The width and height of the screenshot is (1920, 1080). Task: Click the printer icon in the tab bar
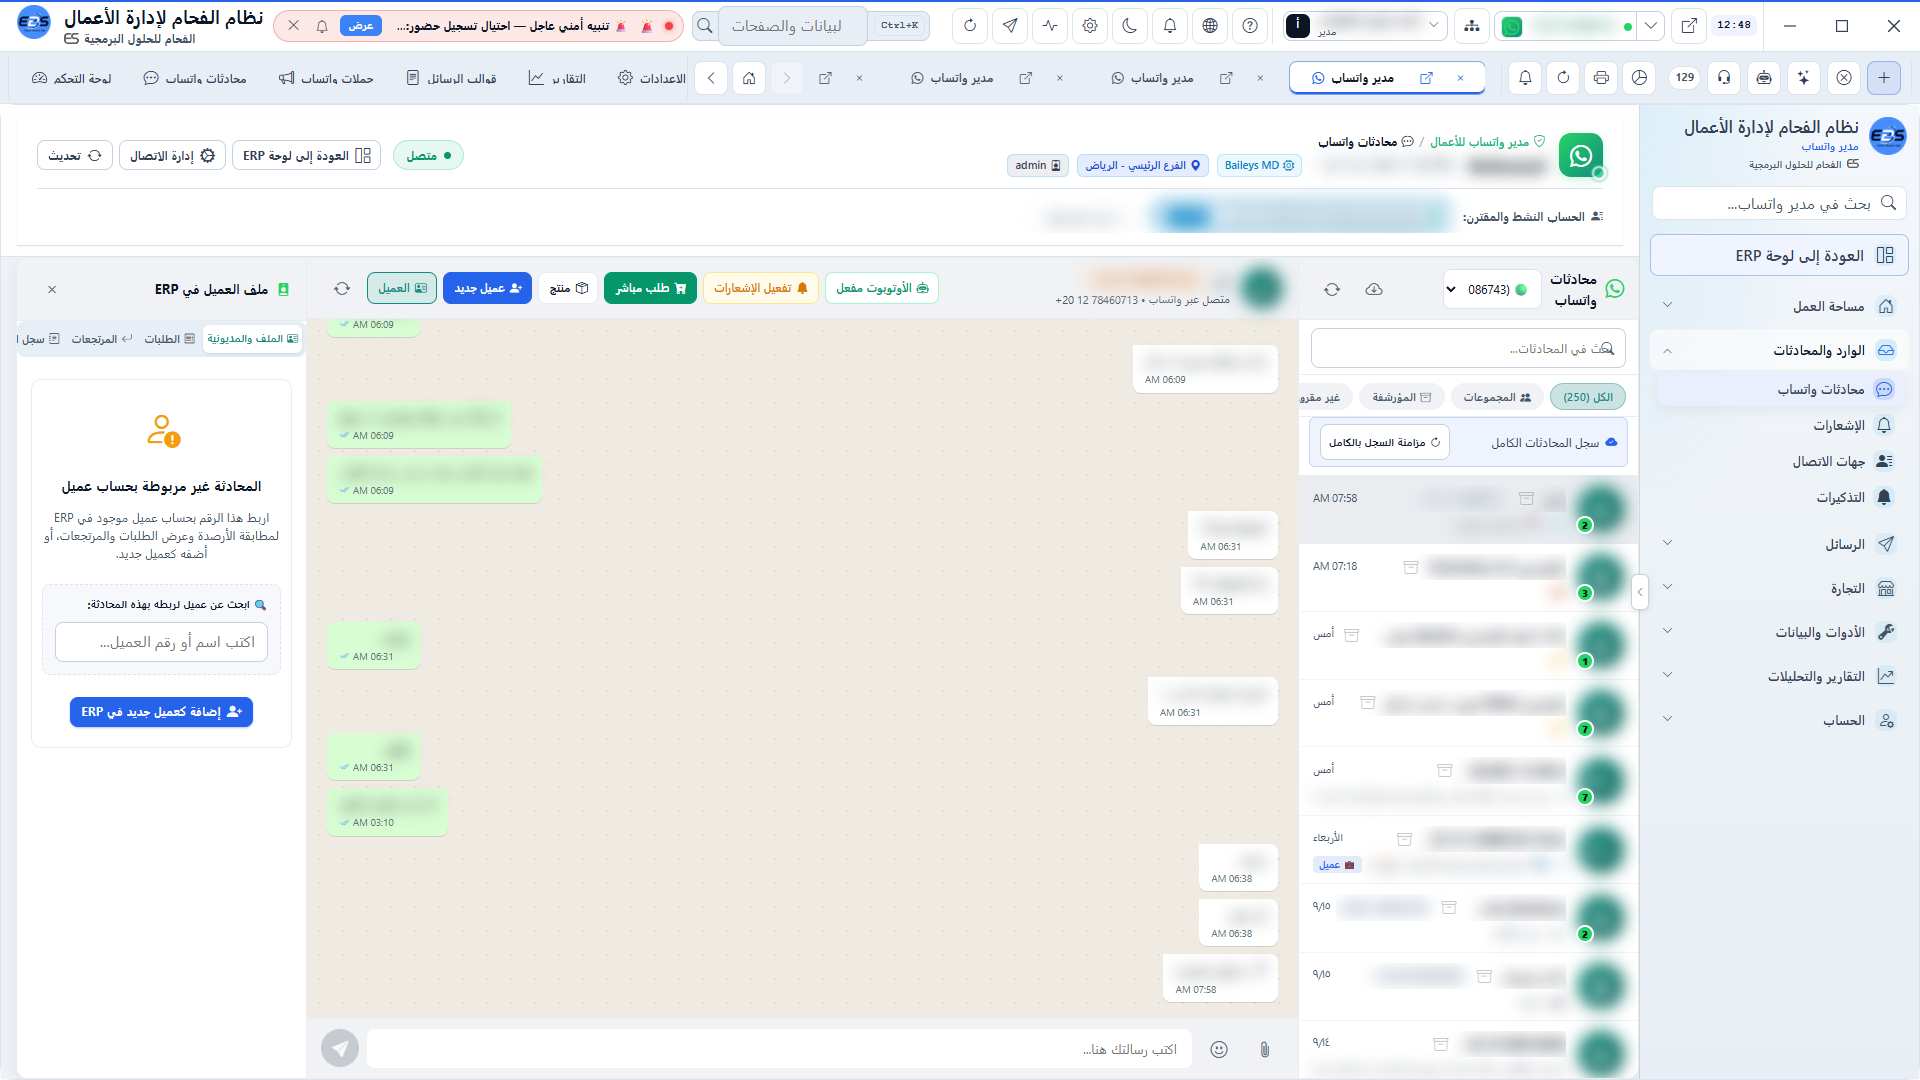1601,77
